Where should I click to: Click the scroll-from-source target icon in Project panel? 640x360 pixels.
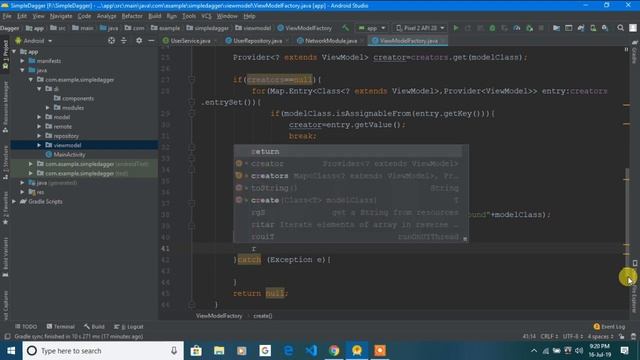[x=111, y=41]
